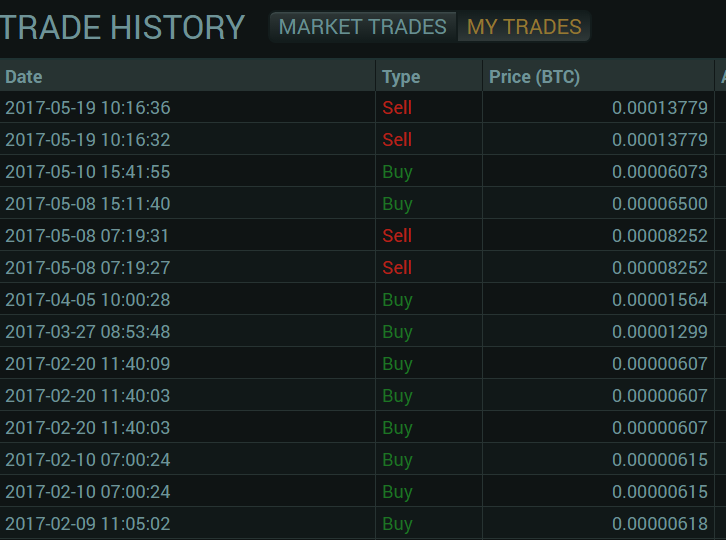The height and width of the screenshot is (540, 726).
Task: Click the price 0.00001299
Action: coord(659,332)
